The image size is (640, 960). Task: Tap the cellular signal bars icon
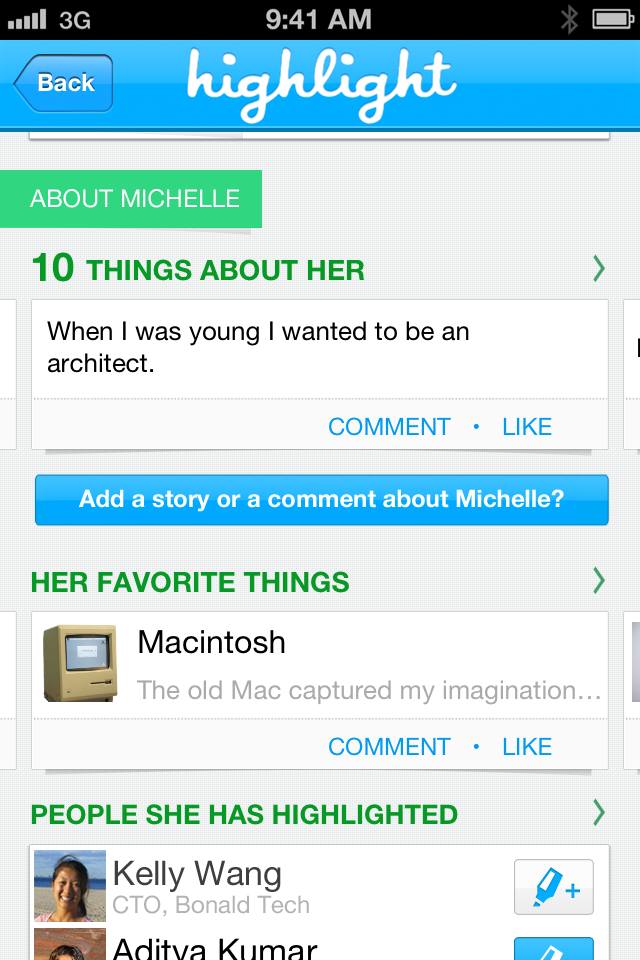coord(27,20)
